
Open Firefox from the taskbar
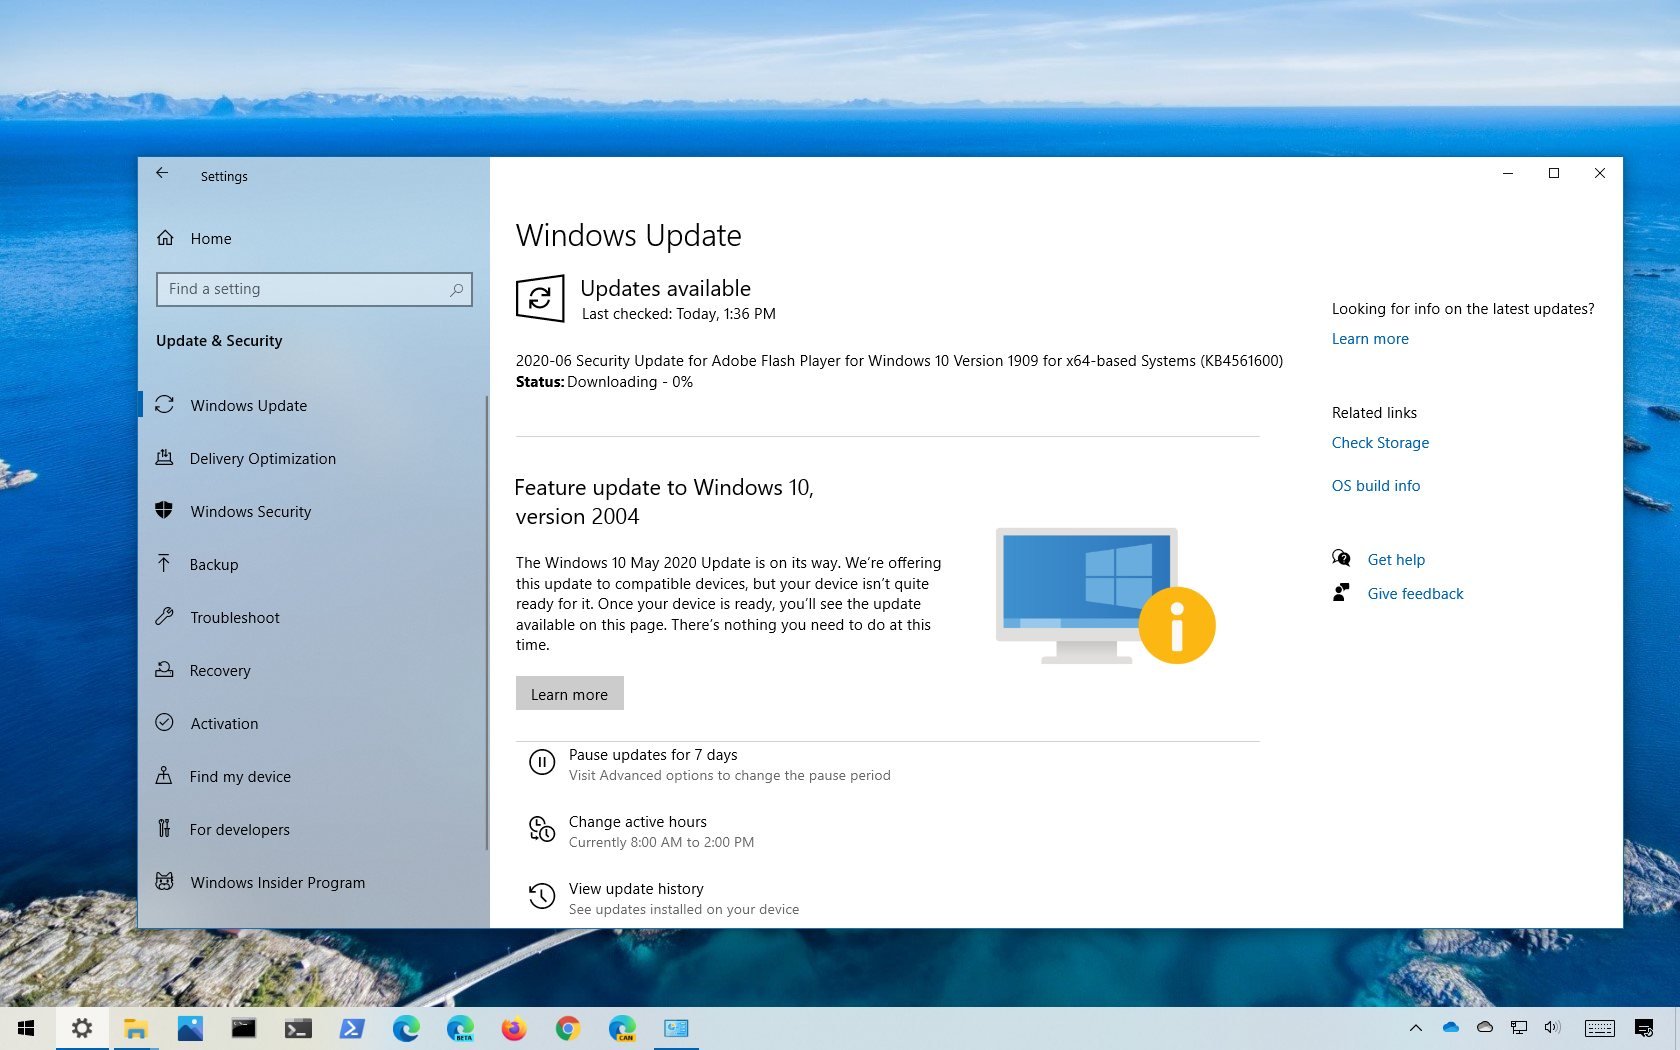tap(514, 1028)
